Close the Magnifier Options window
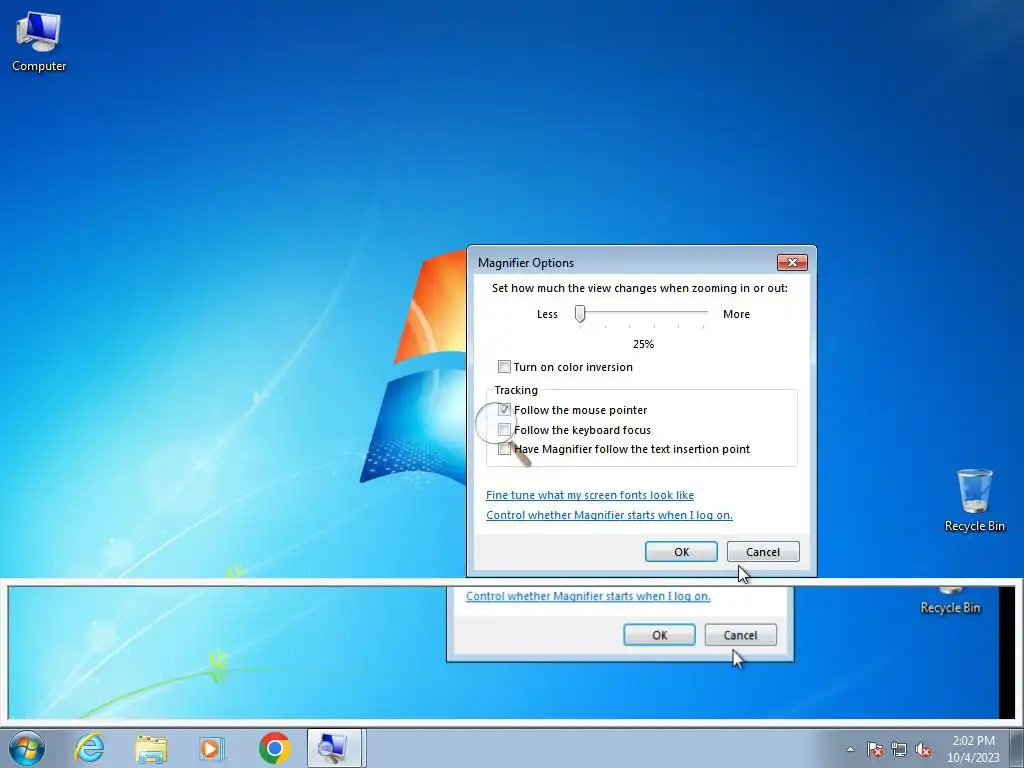 (792, 262)
